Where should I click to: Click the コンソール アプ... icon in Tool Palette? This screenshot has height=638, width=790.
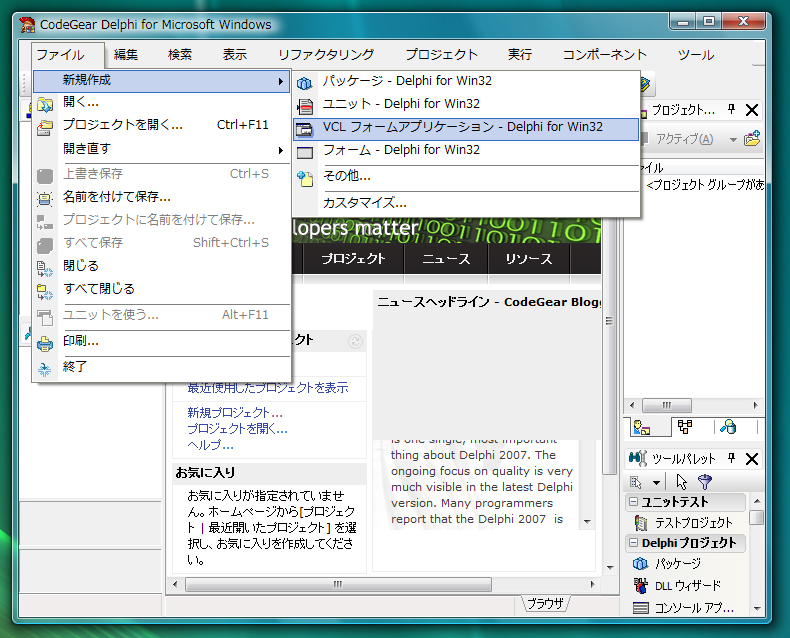(640, 608)
